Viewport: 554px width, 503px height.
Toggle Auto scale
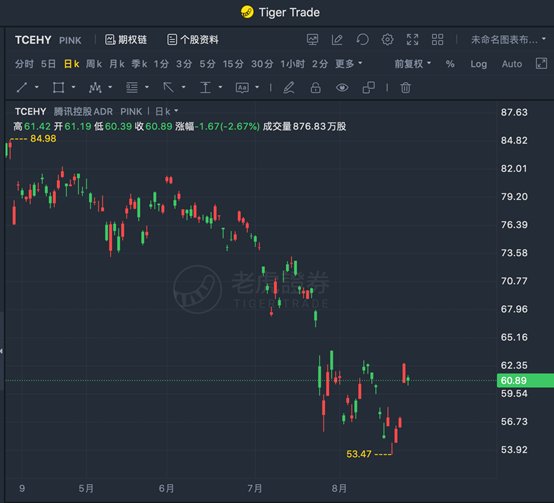click(x=512, y=64)
